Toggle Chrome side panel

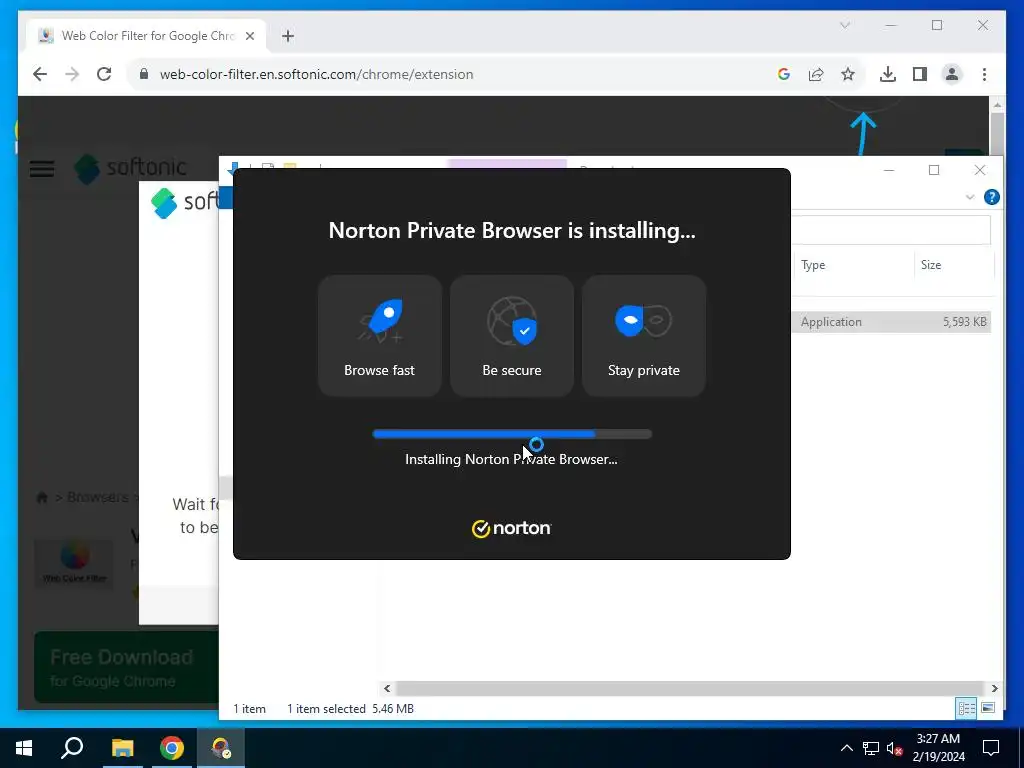[x=920, y=74]
